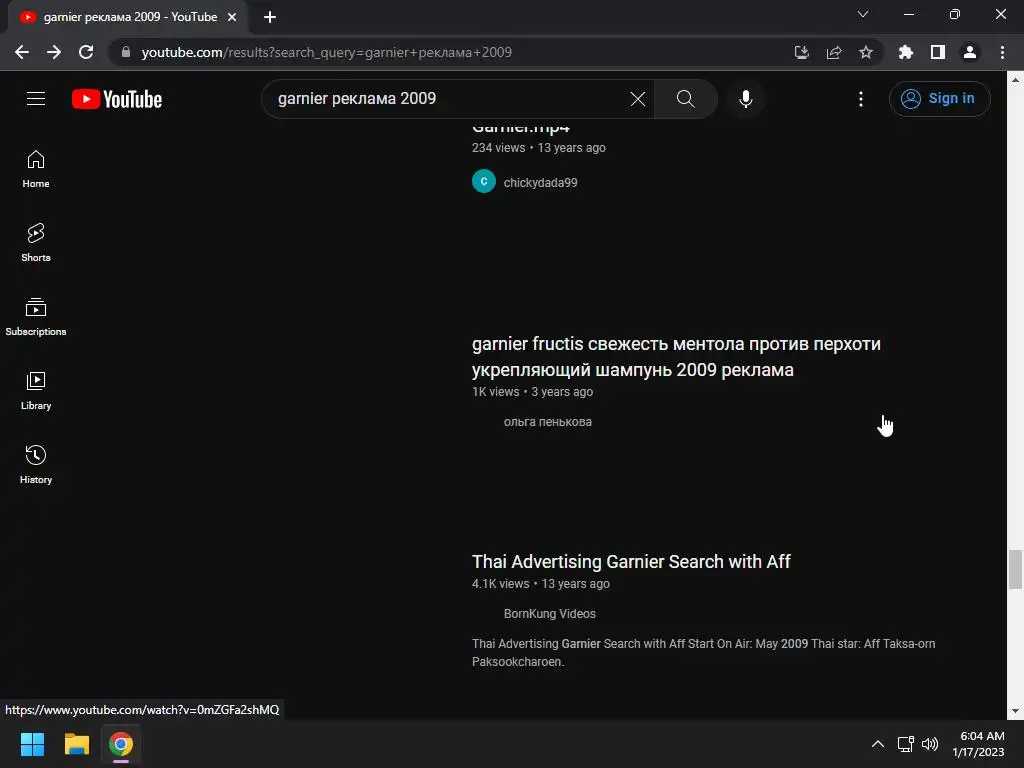Screen dimensions: 1024x768
Task: Click 4.1K views 13 years ago text
Action: point(541,584)
